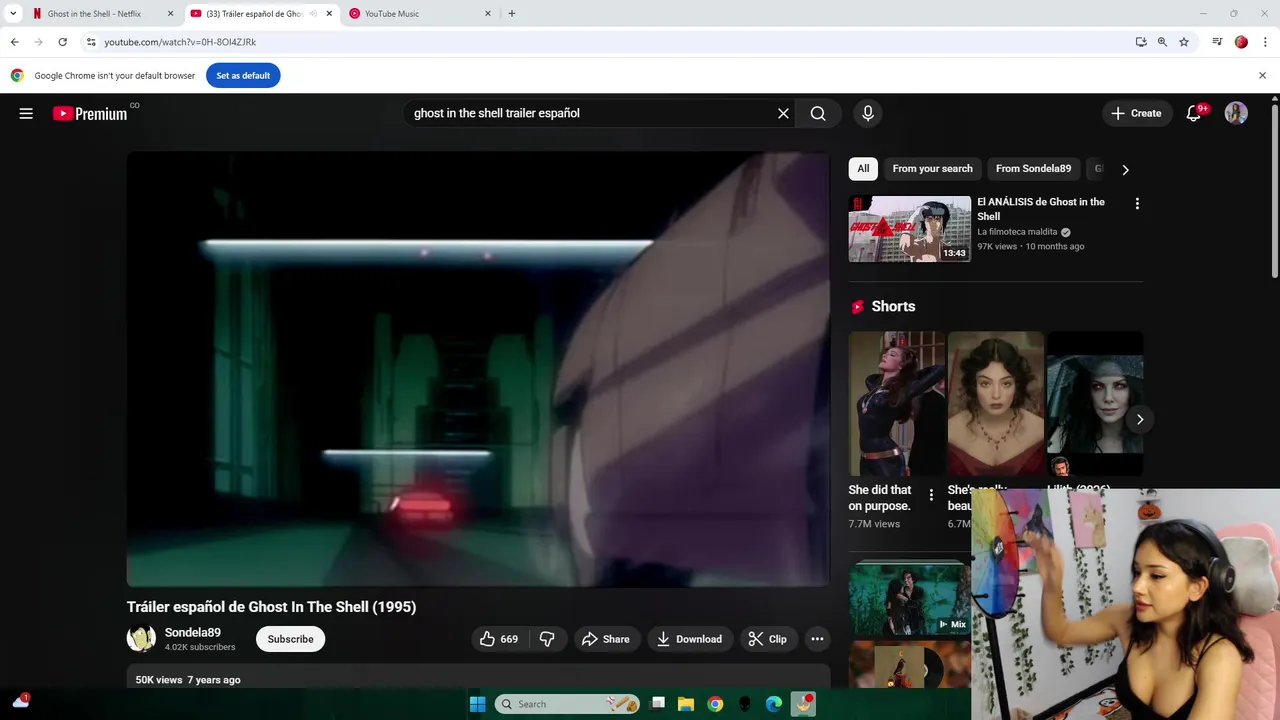
Task: Open more actions menu under the video
Action: click(817, 639)
